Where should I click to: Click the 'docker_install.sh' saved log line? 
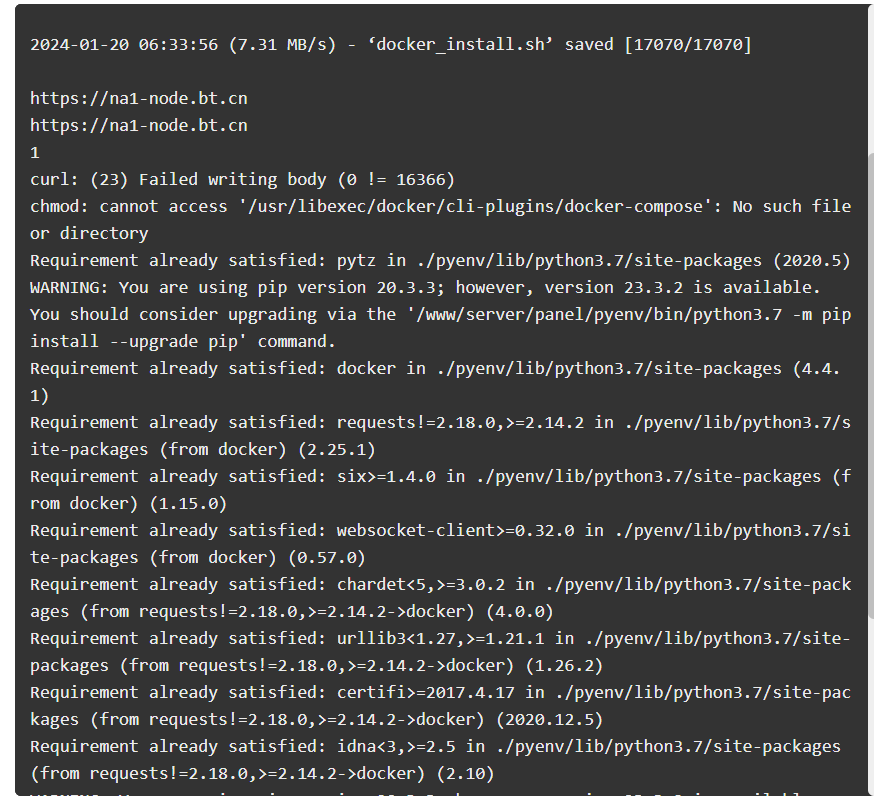391,45
